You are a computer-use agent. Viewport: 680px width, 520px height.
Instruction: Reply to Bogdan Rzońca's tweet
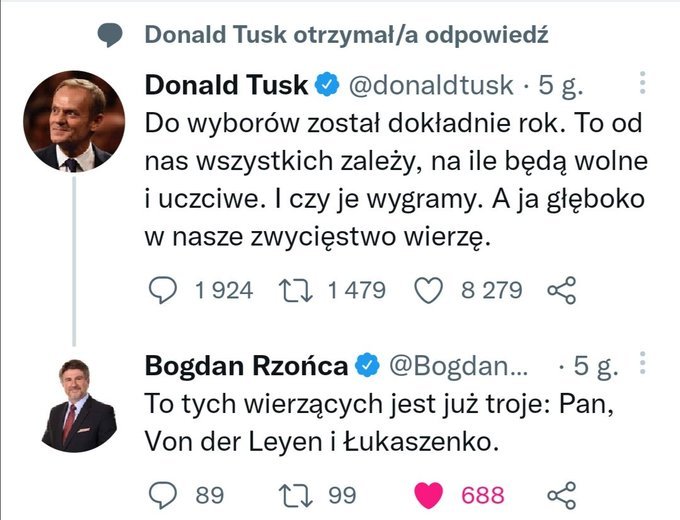[162, 495]
